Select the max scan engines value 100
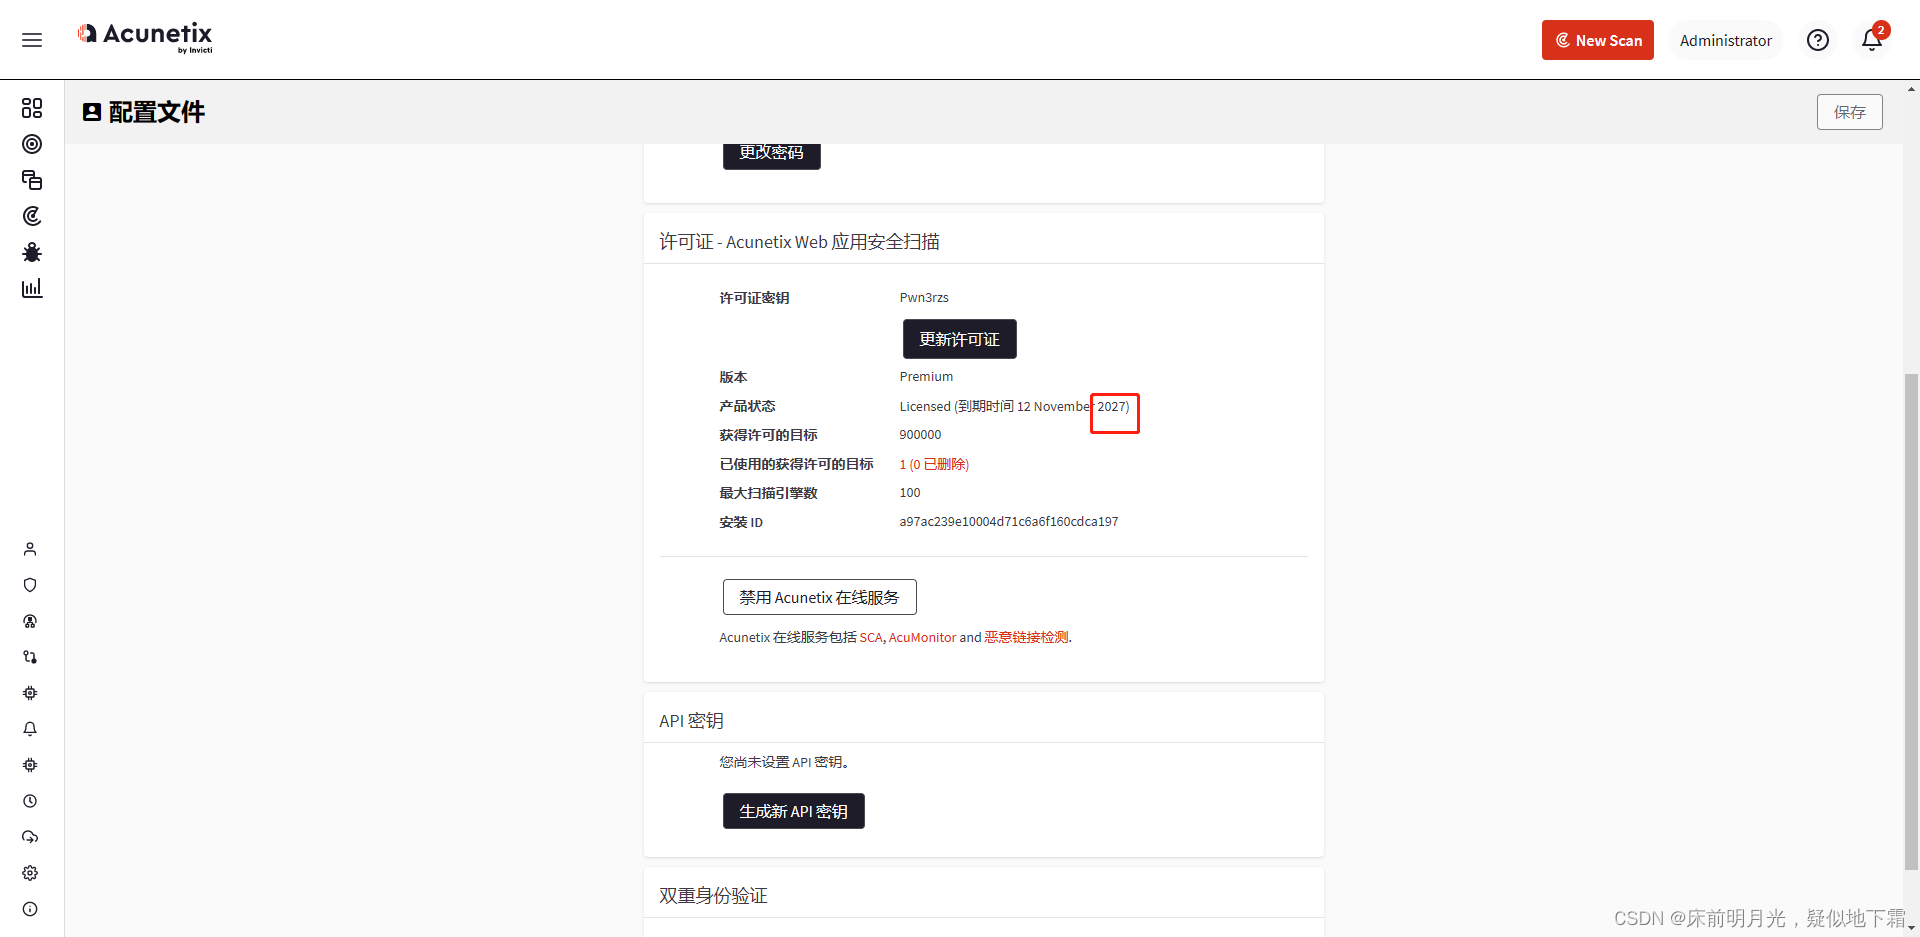This screenshot has height=937, width=1920. click(x=910, y=493)
